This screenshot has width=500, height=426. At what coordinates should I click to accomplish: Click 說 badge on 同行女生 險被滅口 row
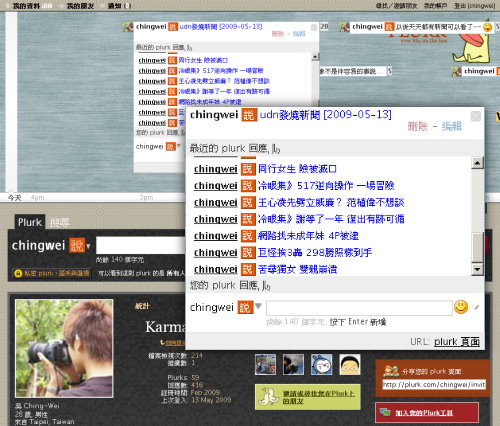(x=248, y=169)
